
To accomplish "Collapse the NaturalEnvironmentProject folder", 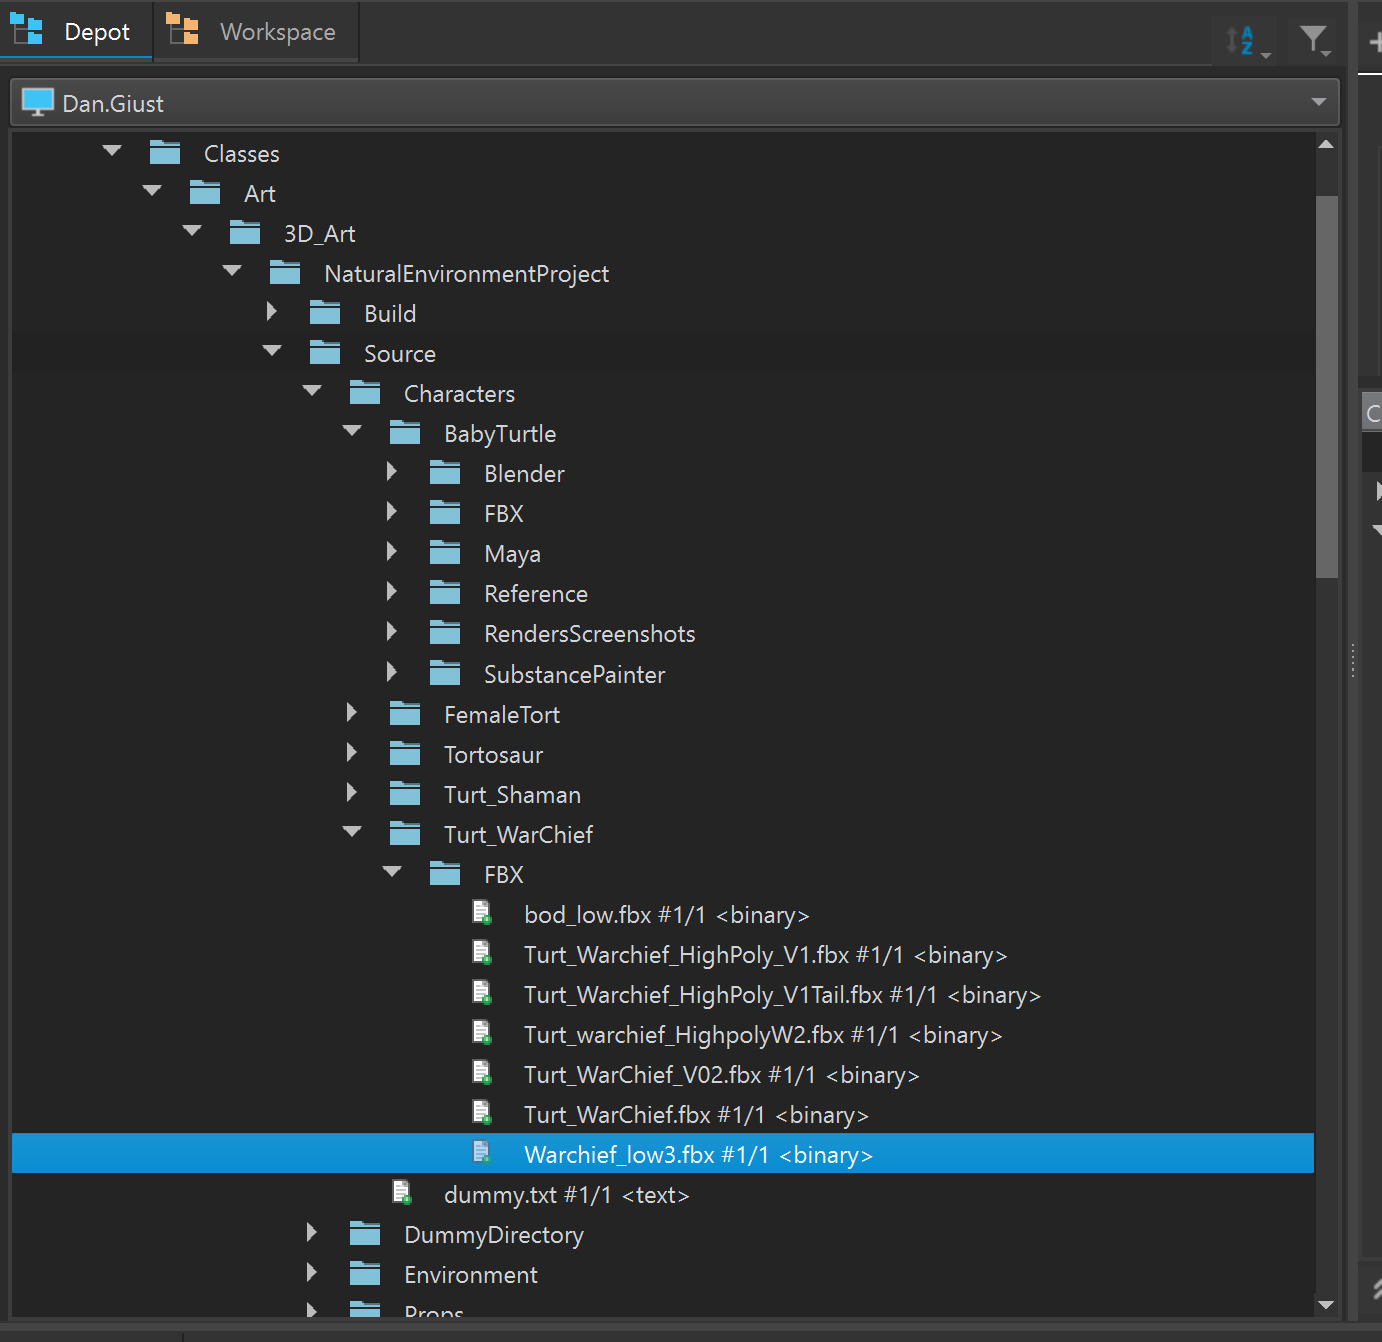I will (232, 271).
